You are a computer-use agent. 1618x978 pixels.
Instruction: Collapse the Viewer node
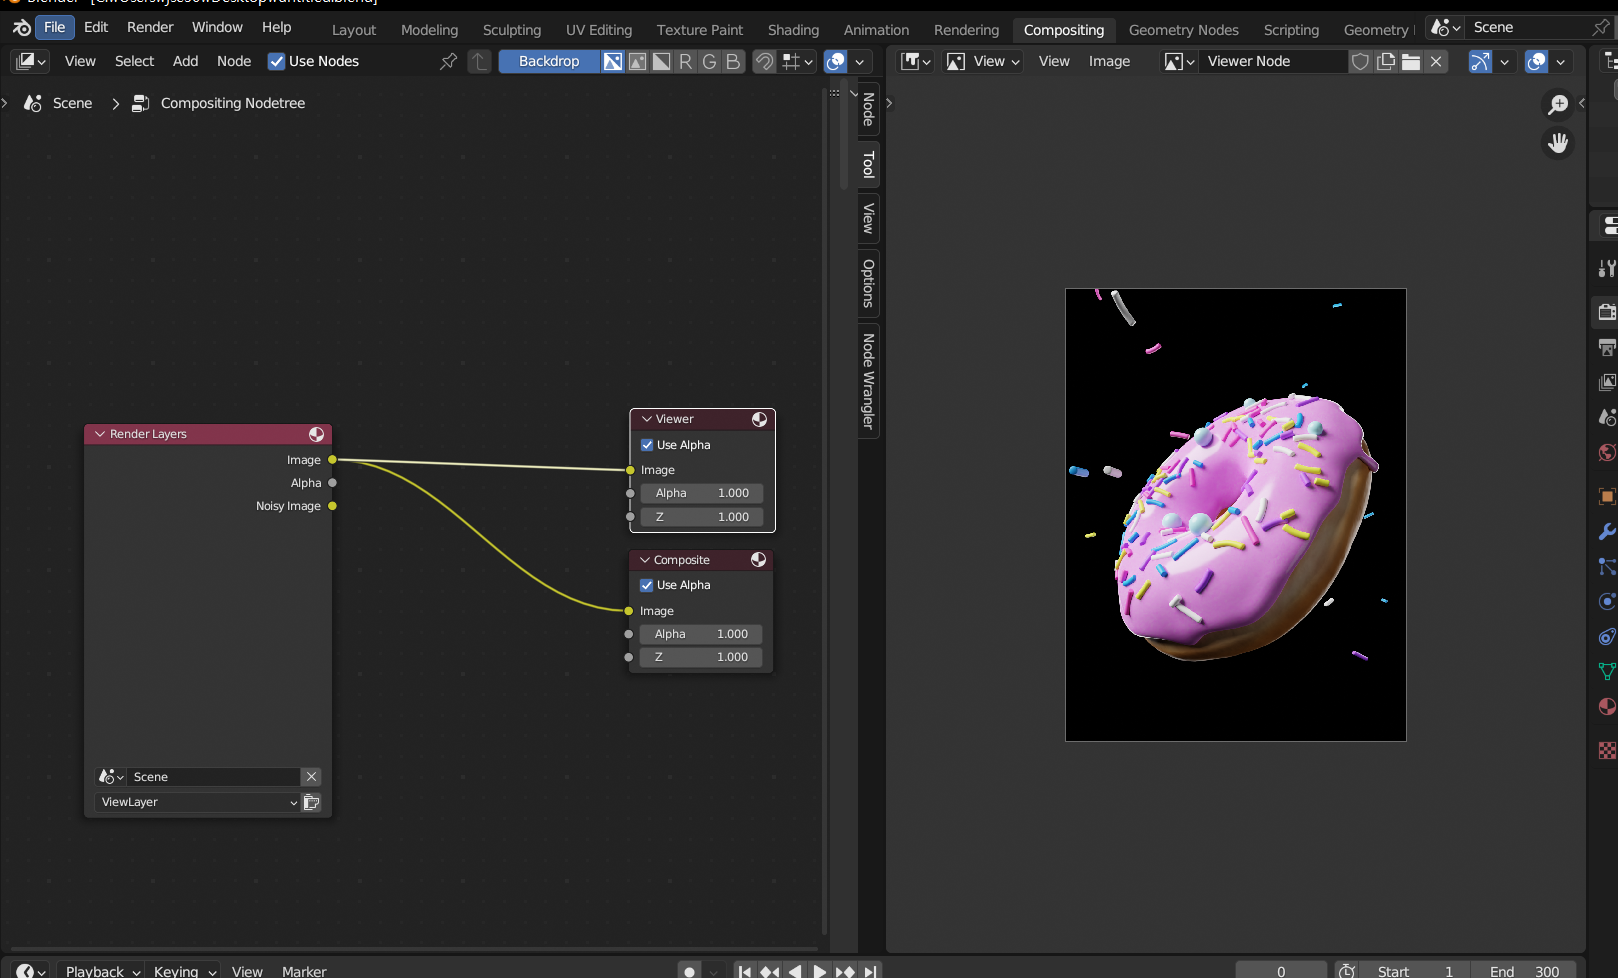coord(647,419)
